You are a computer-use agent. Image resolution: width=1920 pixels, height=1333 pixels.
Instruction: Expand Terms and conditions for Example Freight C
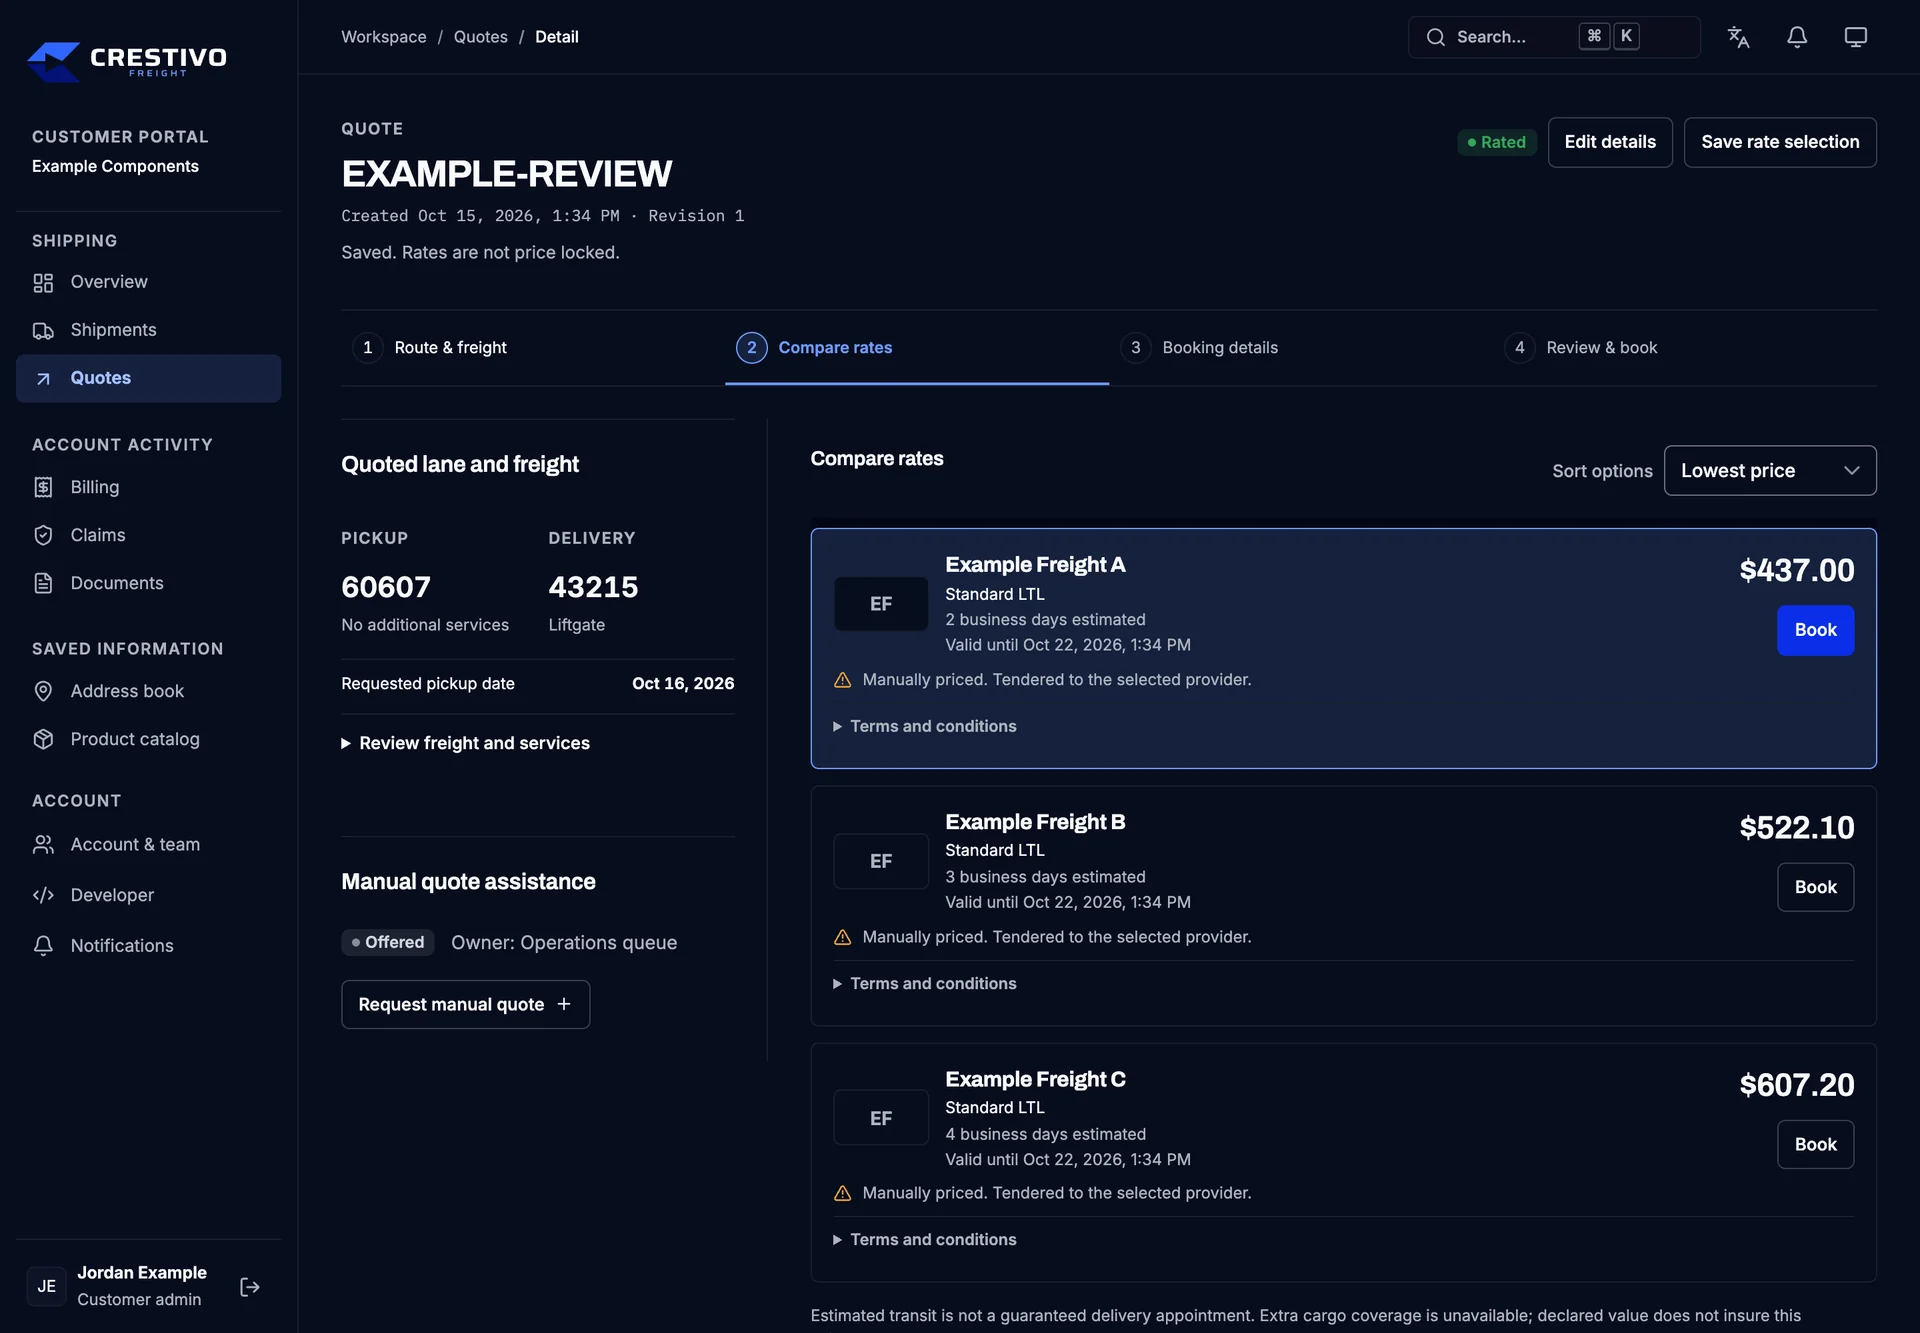(924, 1240)
